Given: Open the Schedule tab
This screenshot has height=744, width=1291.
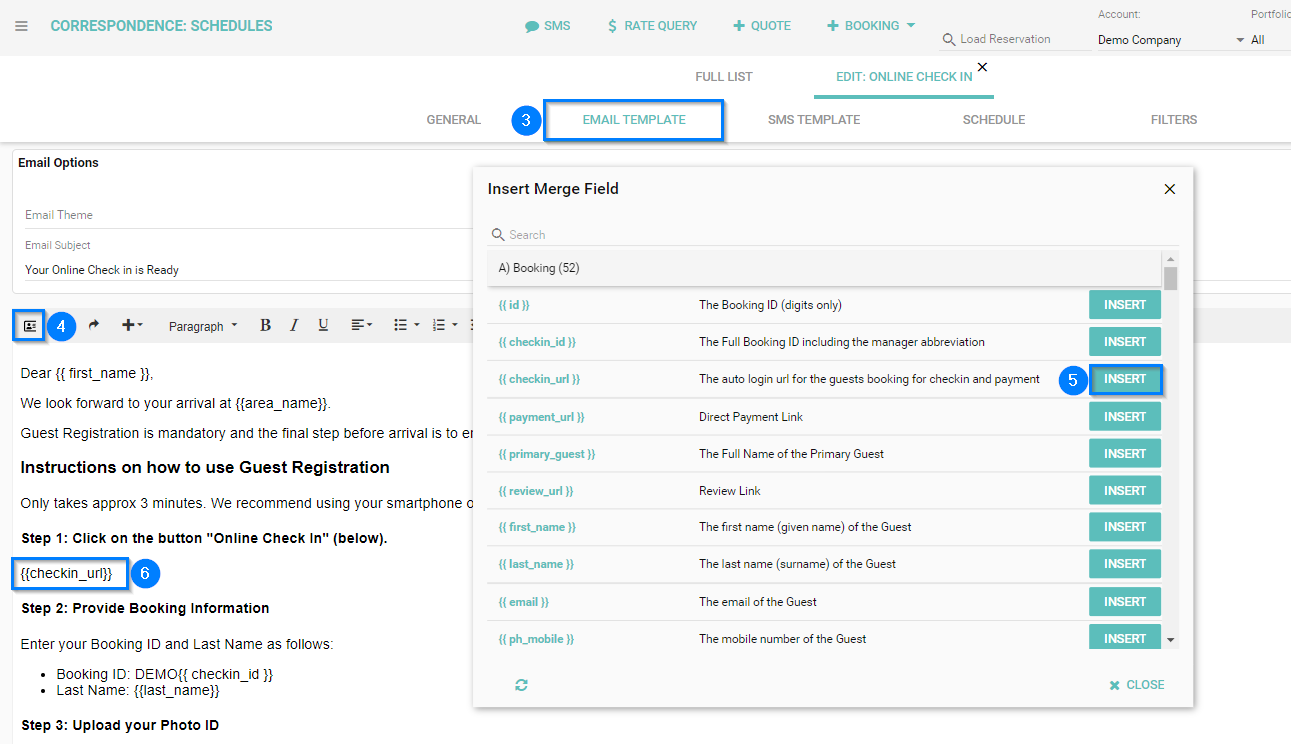Looking at the screenshot, I should [993, 120].
